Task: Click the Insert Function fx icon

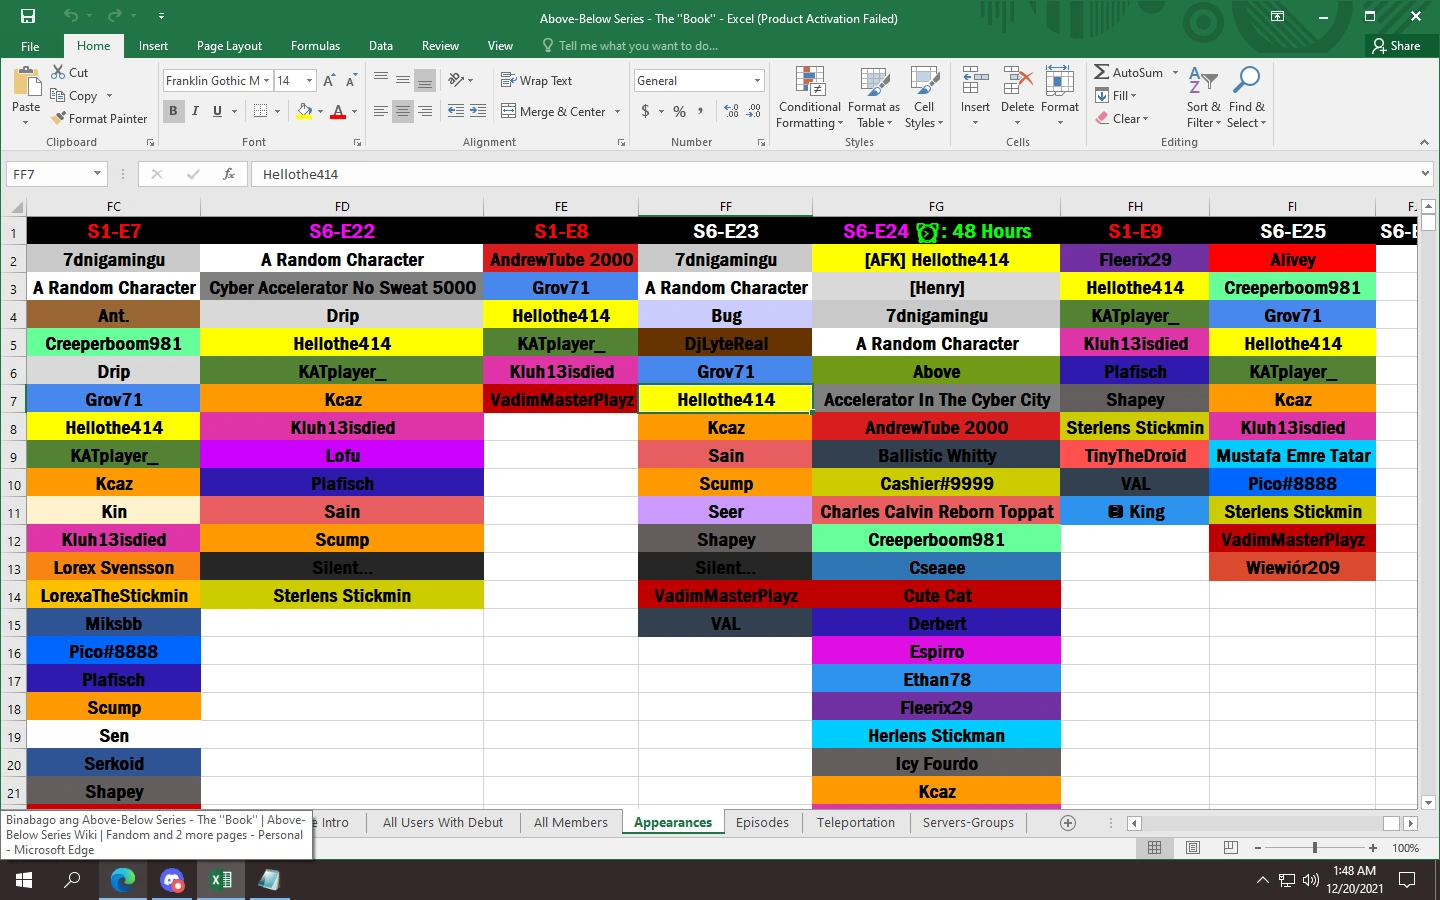Action: click(x=229, y=174)
